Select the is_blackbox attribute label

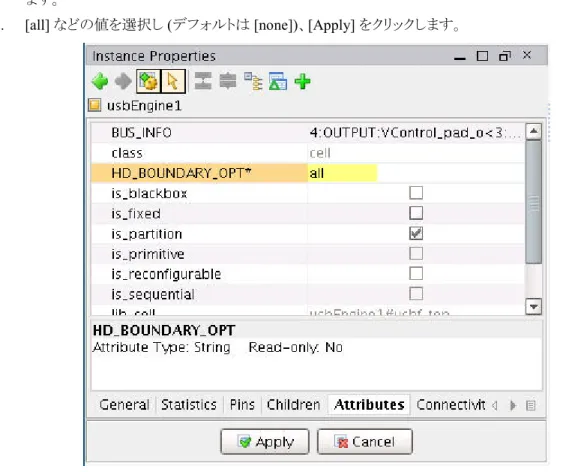(x=149, y=194)
